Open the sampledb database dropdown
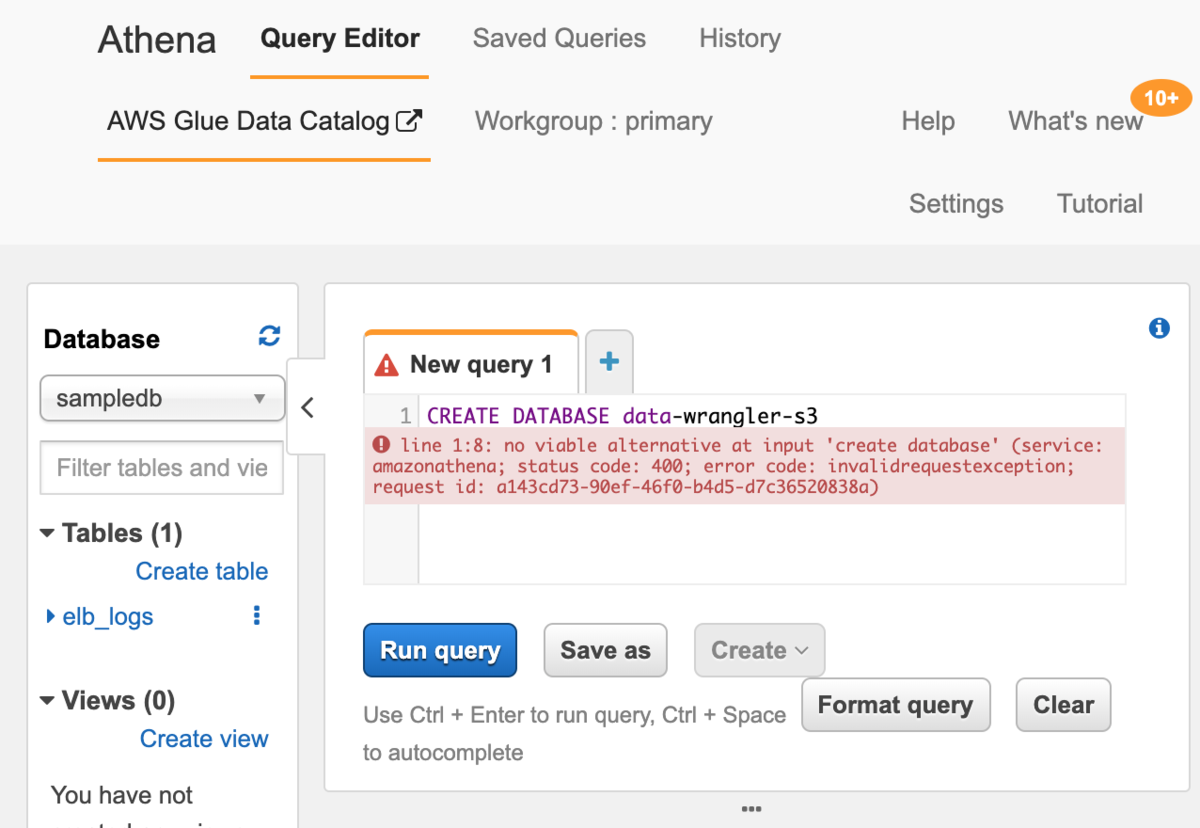This screenshot has height=828, width=1200. click(162, 399)
